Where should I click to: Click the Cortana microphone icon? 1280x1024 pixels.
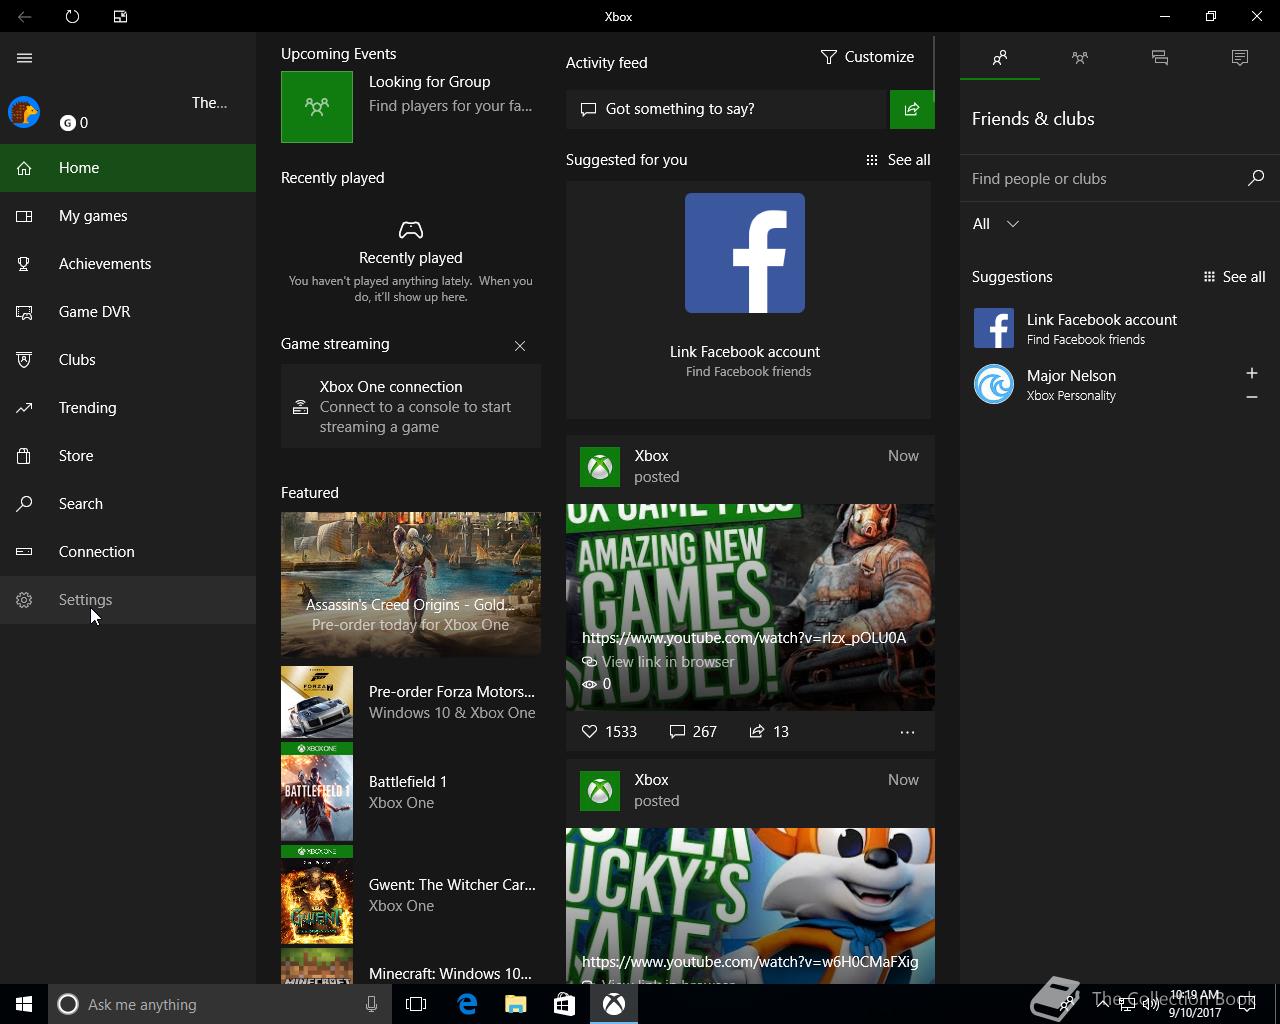(371, 1004)
